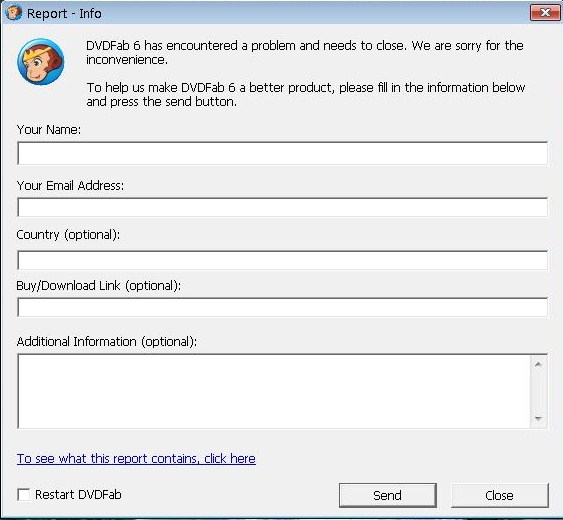
Task: Click into the Country input box
Action: click(283, 260)
